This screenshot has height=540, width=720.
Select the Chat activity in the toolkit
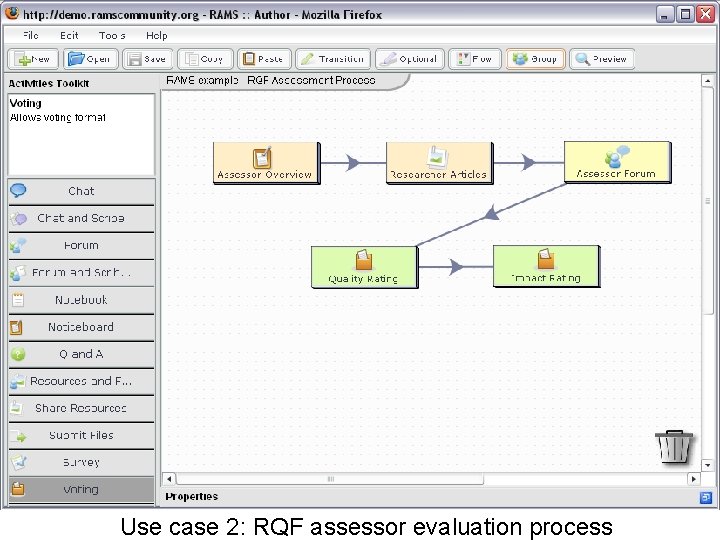[81, 191]
